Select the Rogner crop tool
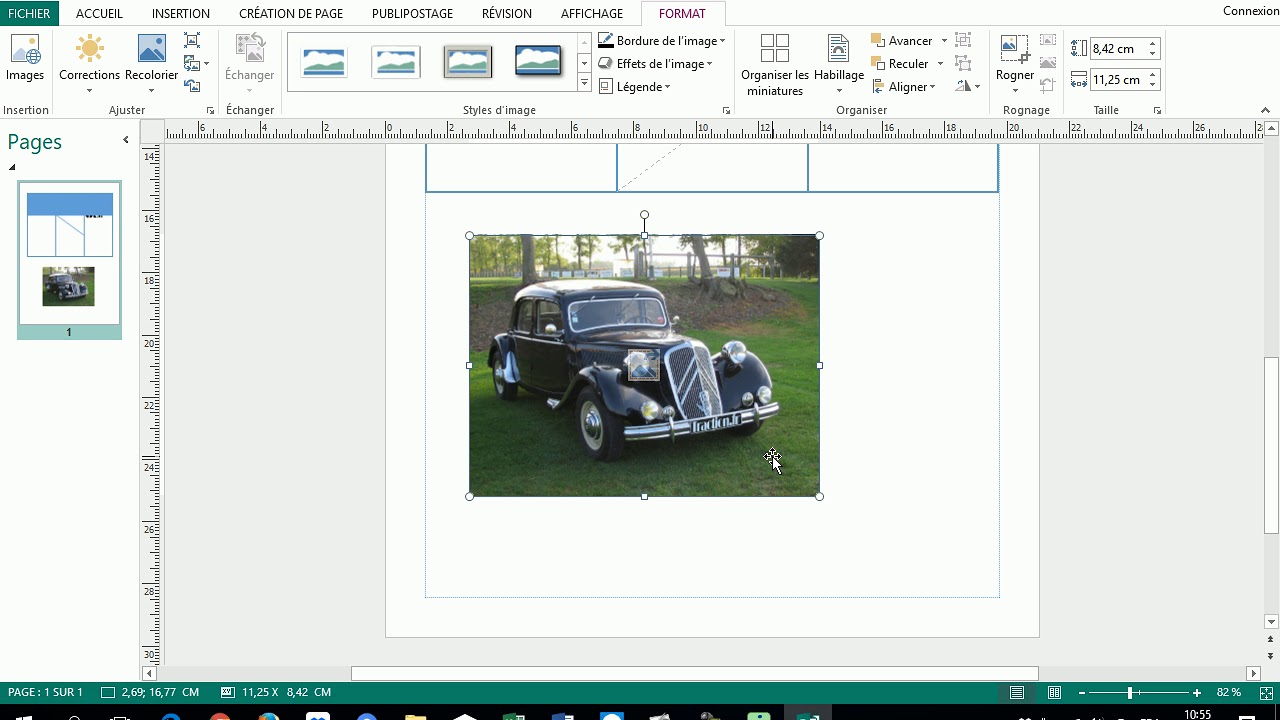This screenshot has height=720, width=1280. click(x=1014, y=58)
